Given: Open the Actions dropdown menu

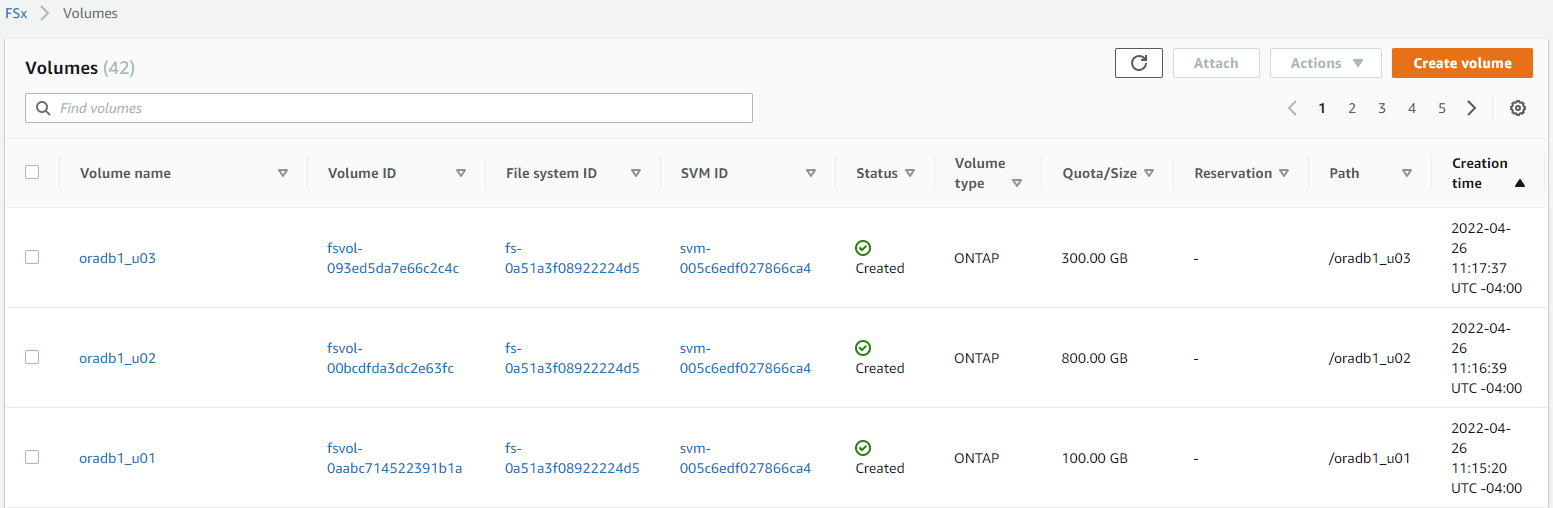Looking at the screenshot, I should pos(1325,63).
